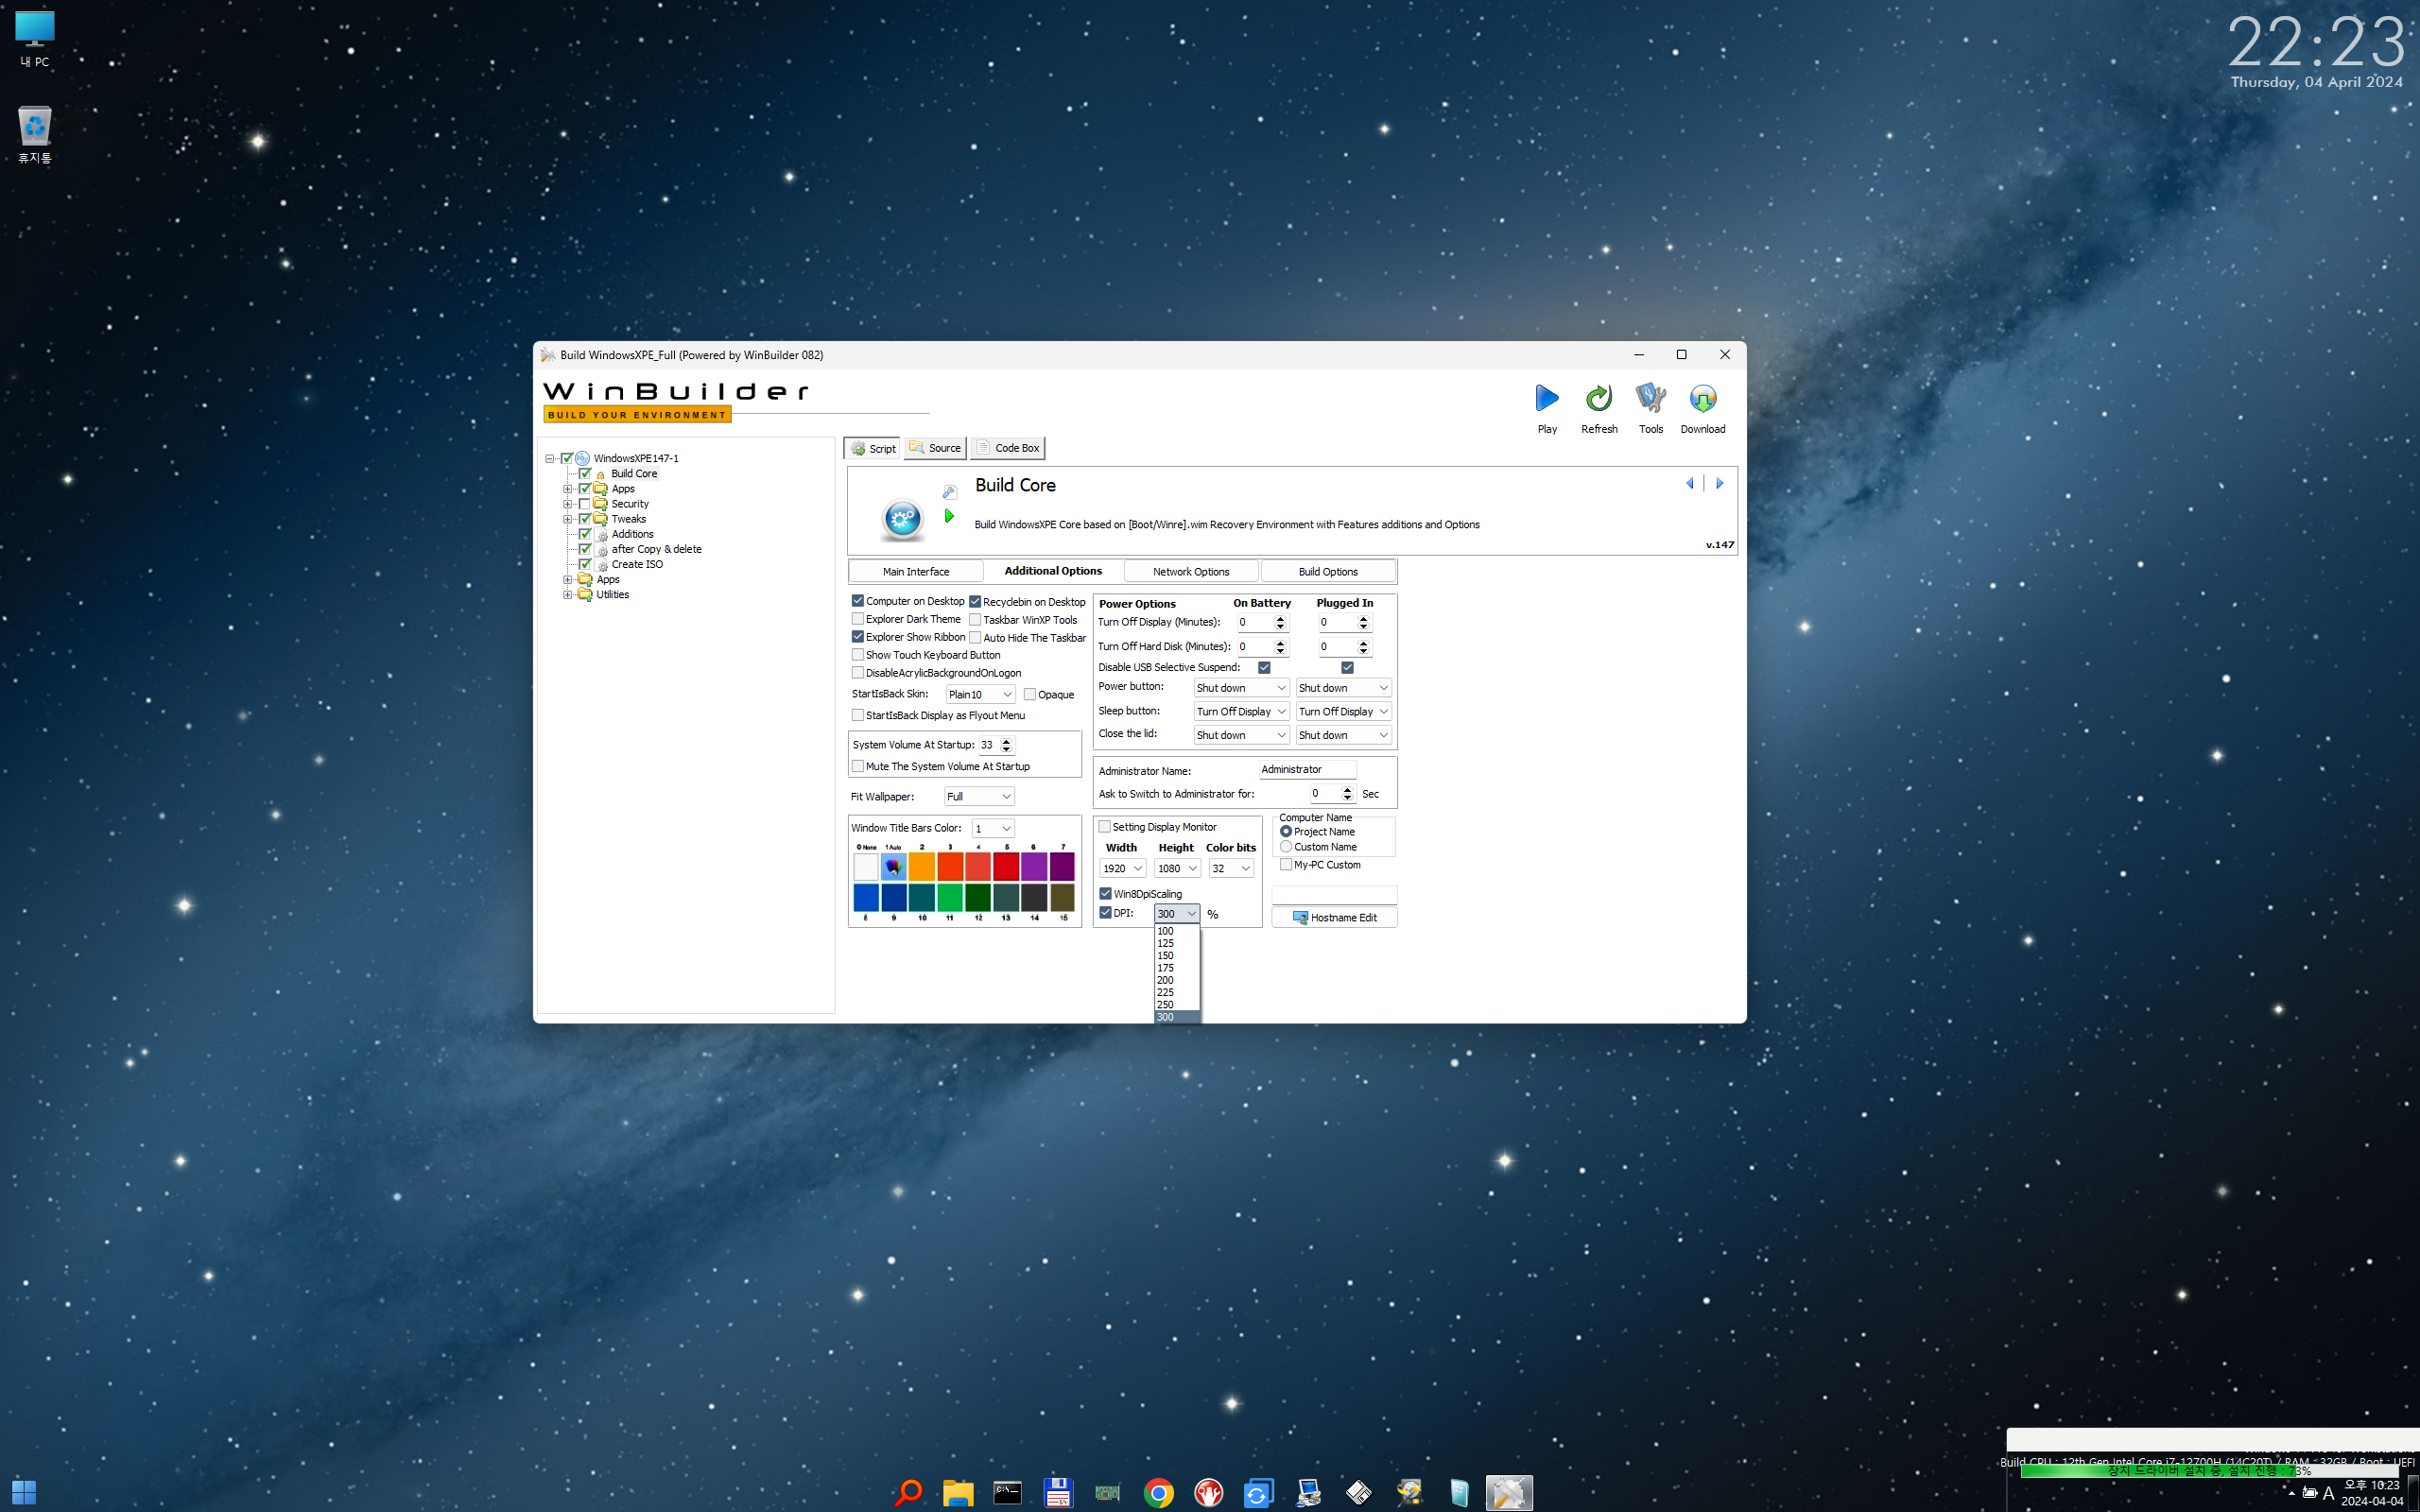Open Power button On Battery dropdown
Viewport: 2420px width, 1512px height.
point(1241,688)
